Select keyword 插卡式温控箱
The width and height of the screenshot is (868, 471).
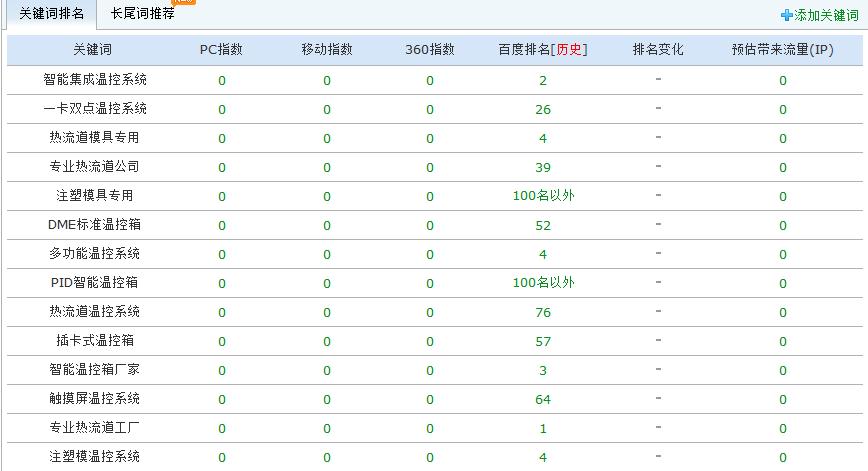(95, 340)
